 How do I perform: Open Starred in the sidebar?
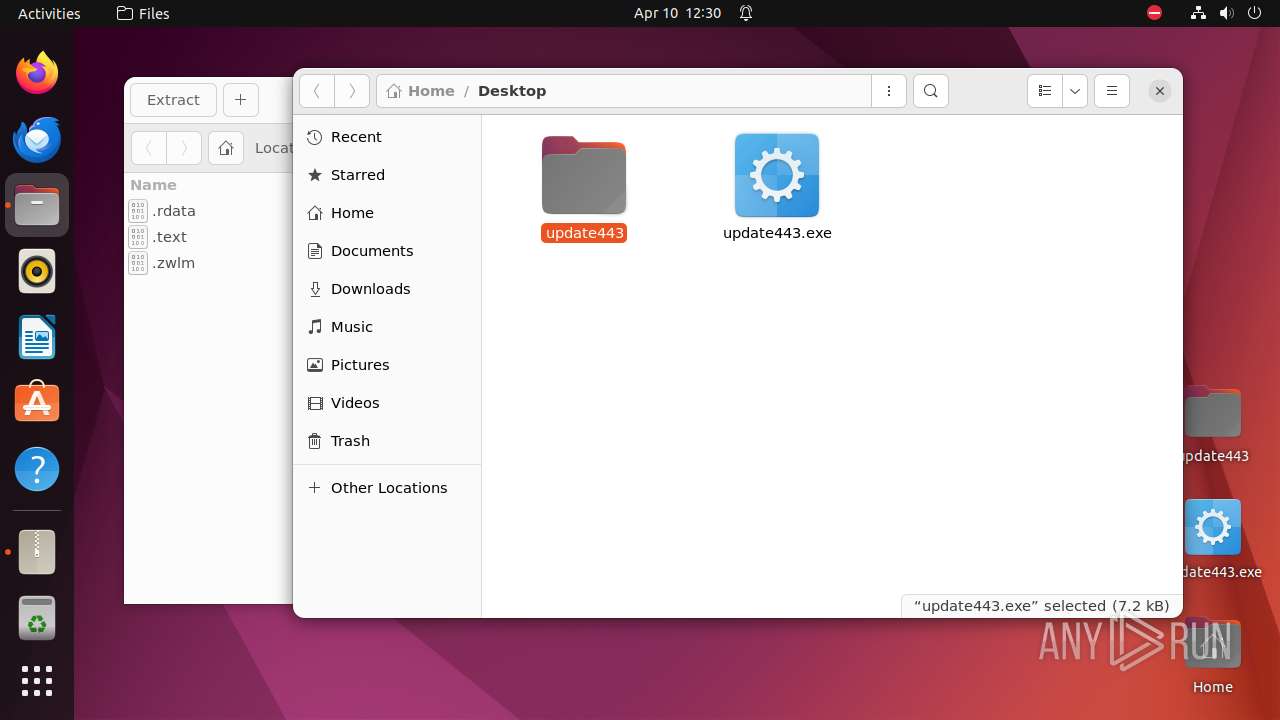click(x=387, y=175)
